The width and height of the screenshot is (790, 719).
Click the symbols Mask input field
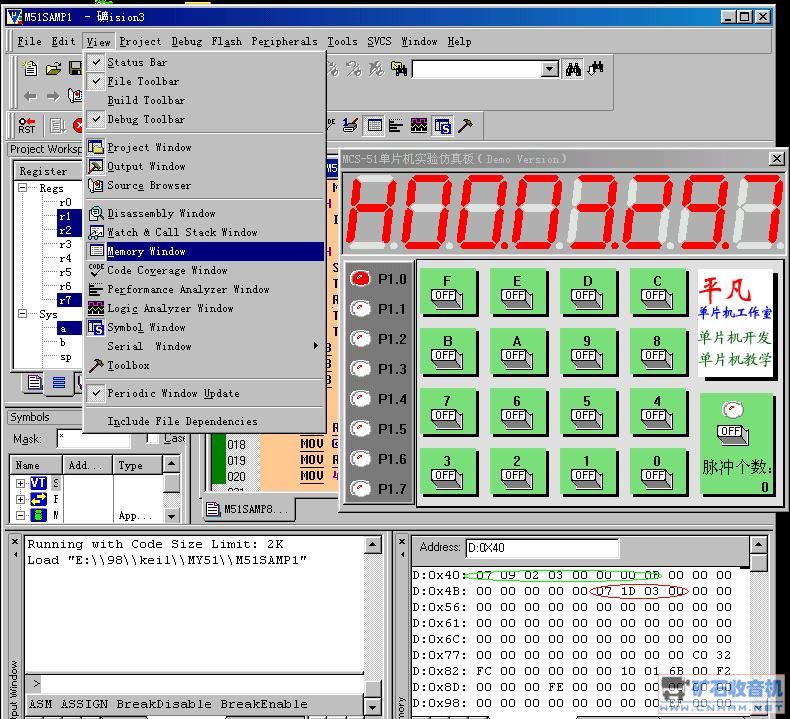[94, 438]
